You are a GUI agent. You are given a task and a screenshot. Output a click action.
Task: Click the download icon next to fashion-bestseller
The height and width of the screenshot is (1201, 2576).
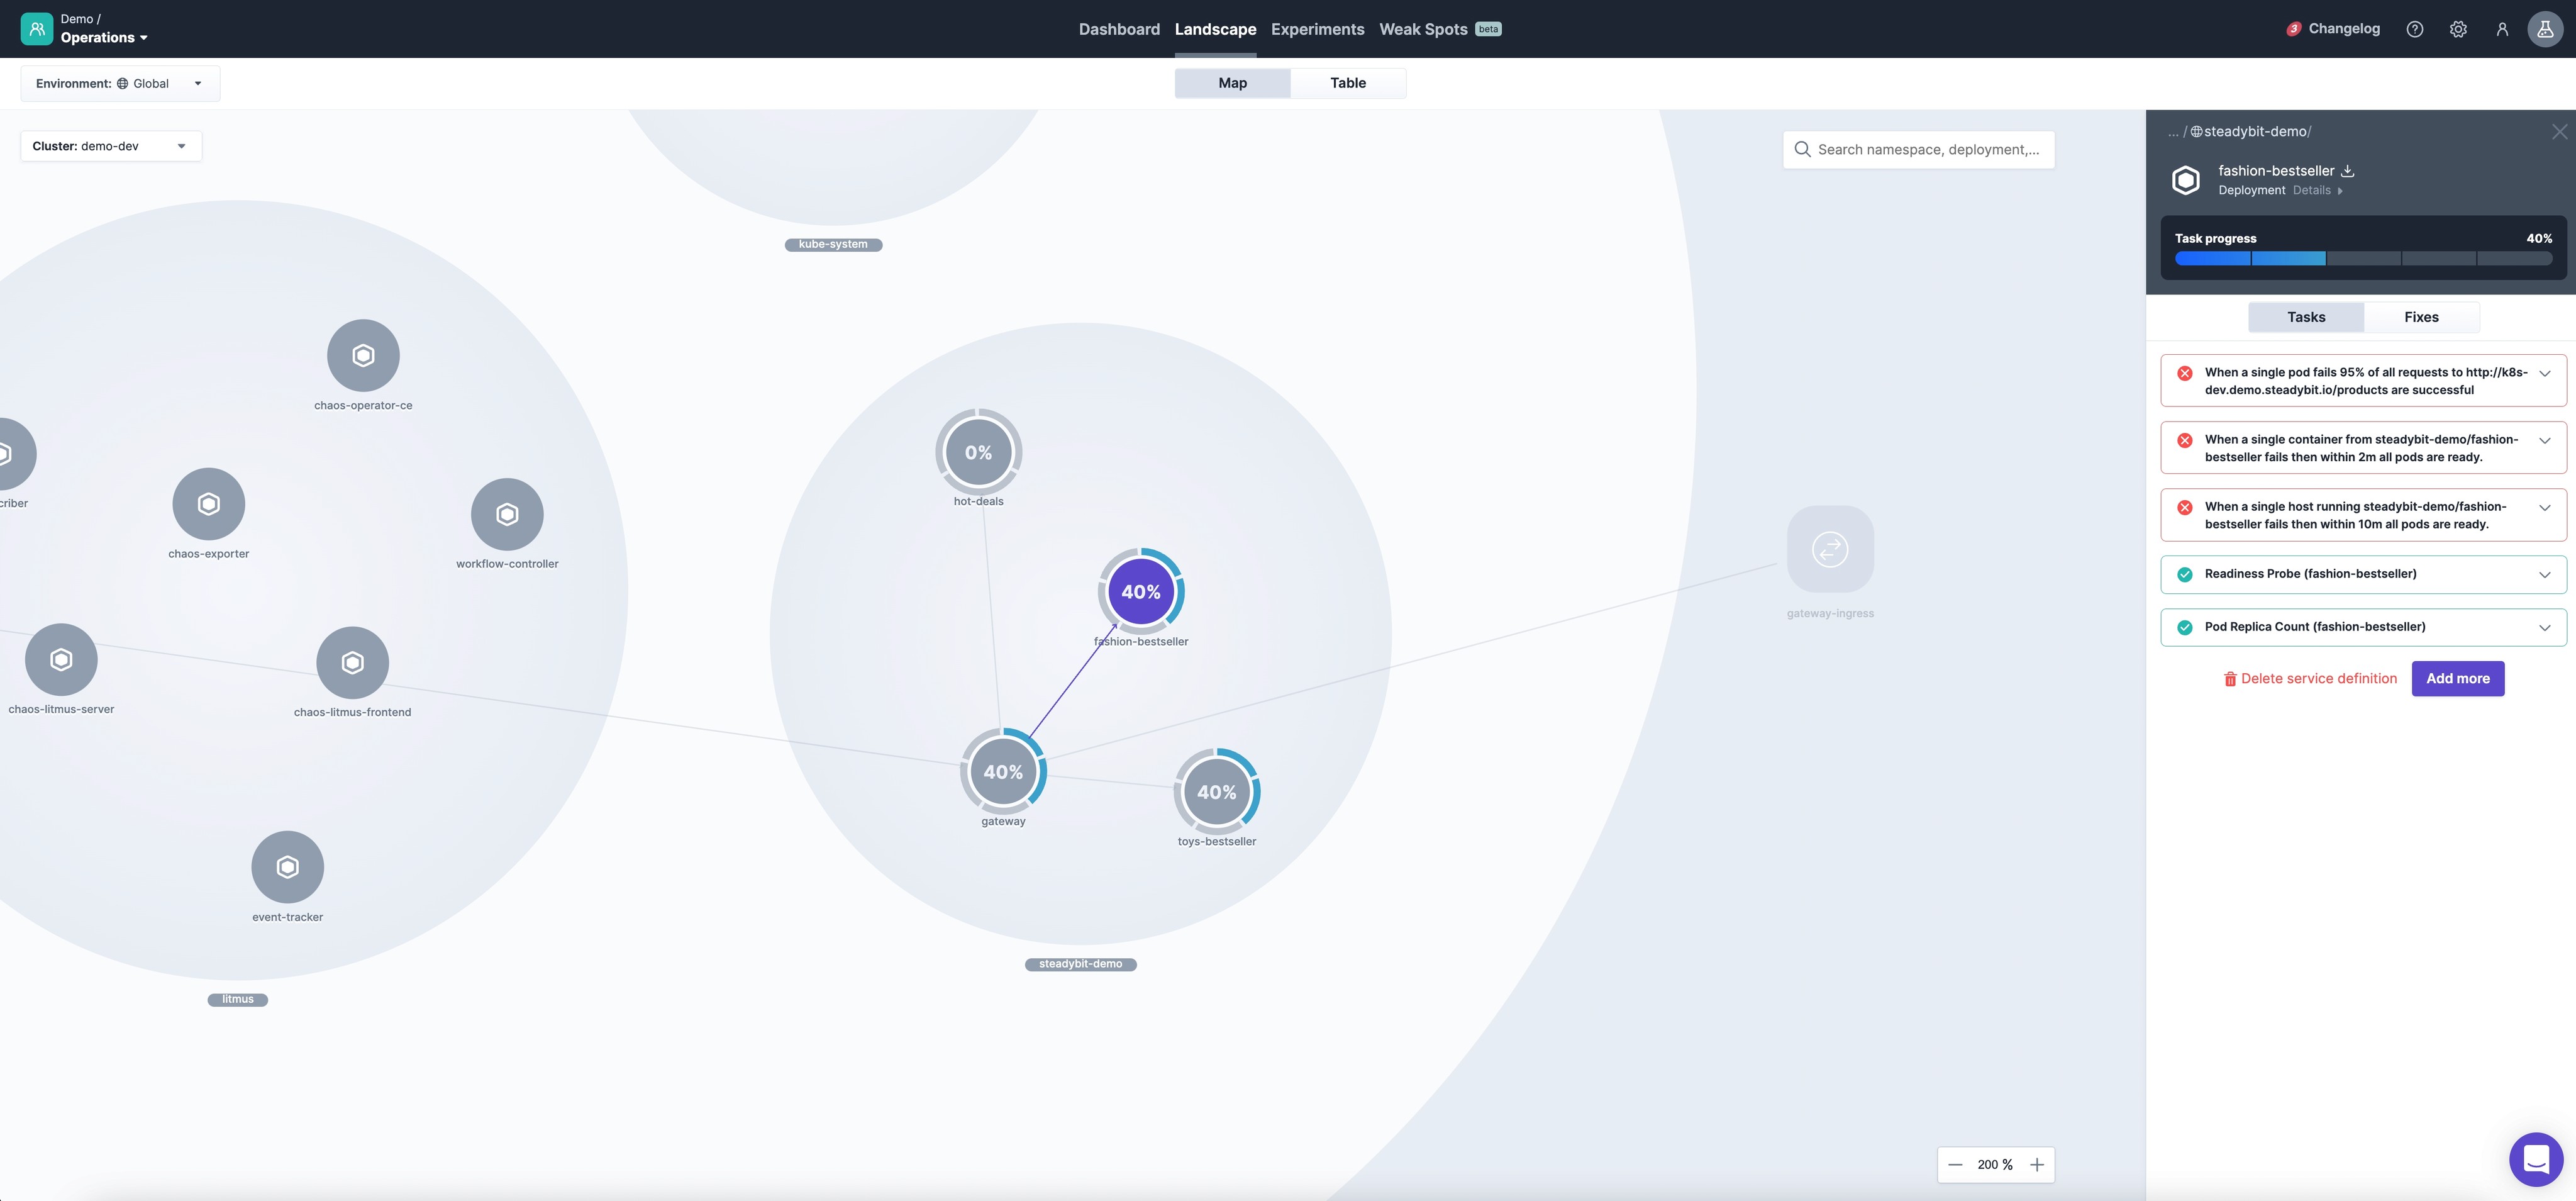pos(2348,171)
